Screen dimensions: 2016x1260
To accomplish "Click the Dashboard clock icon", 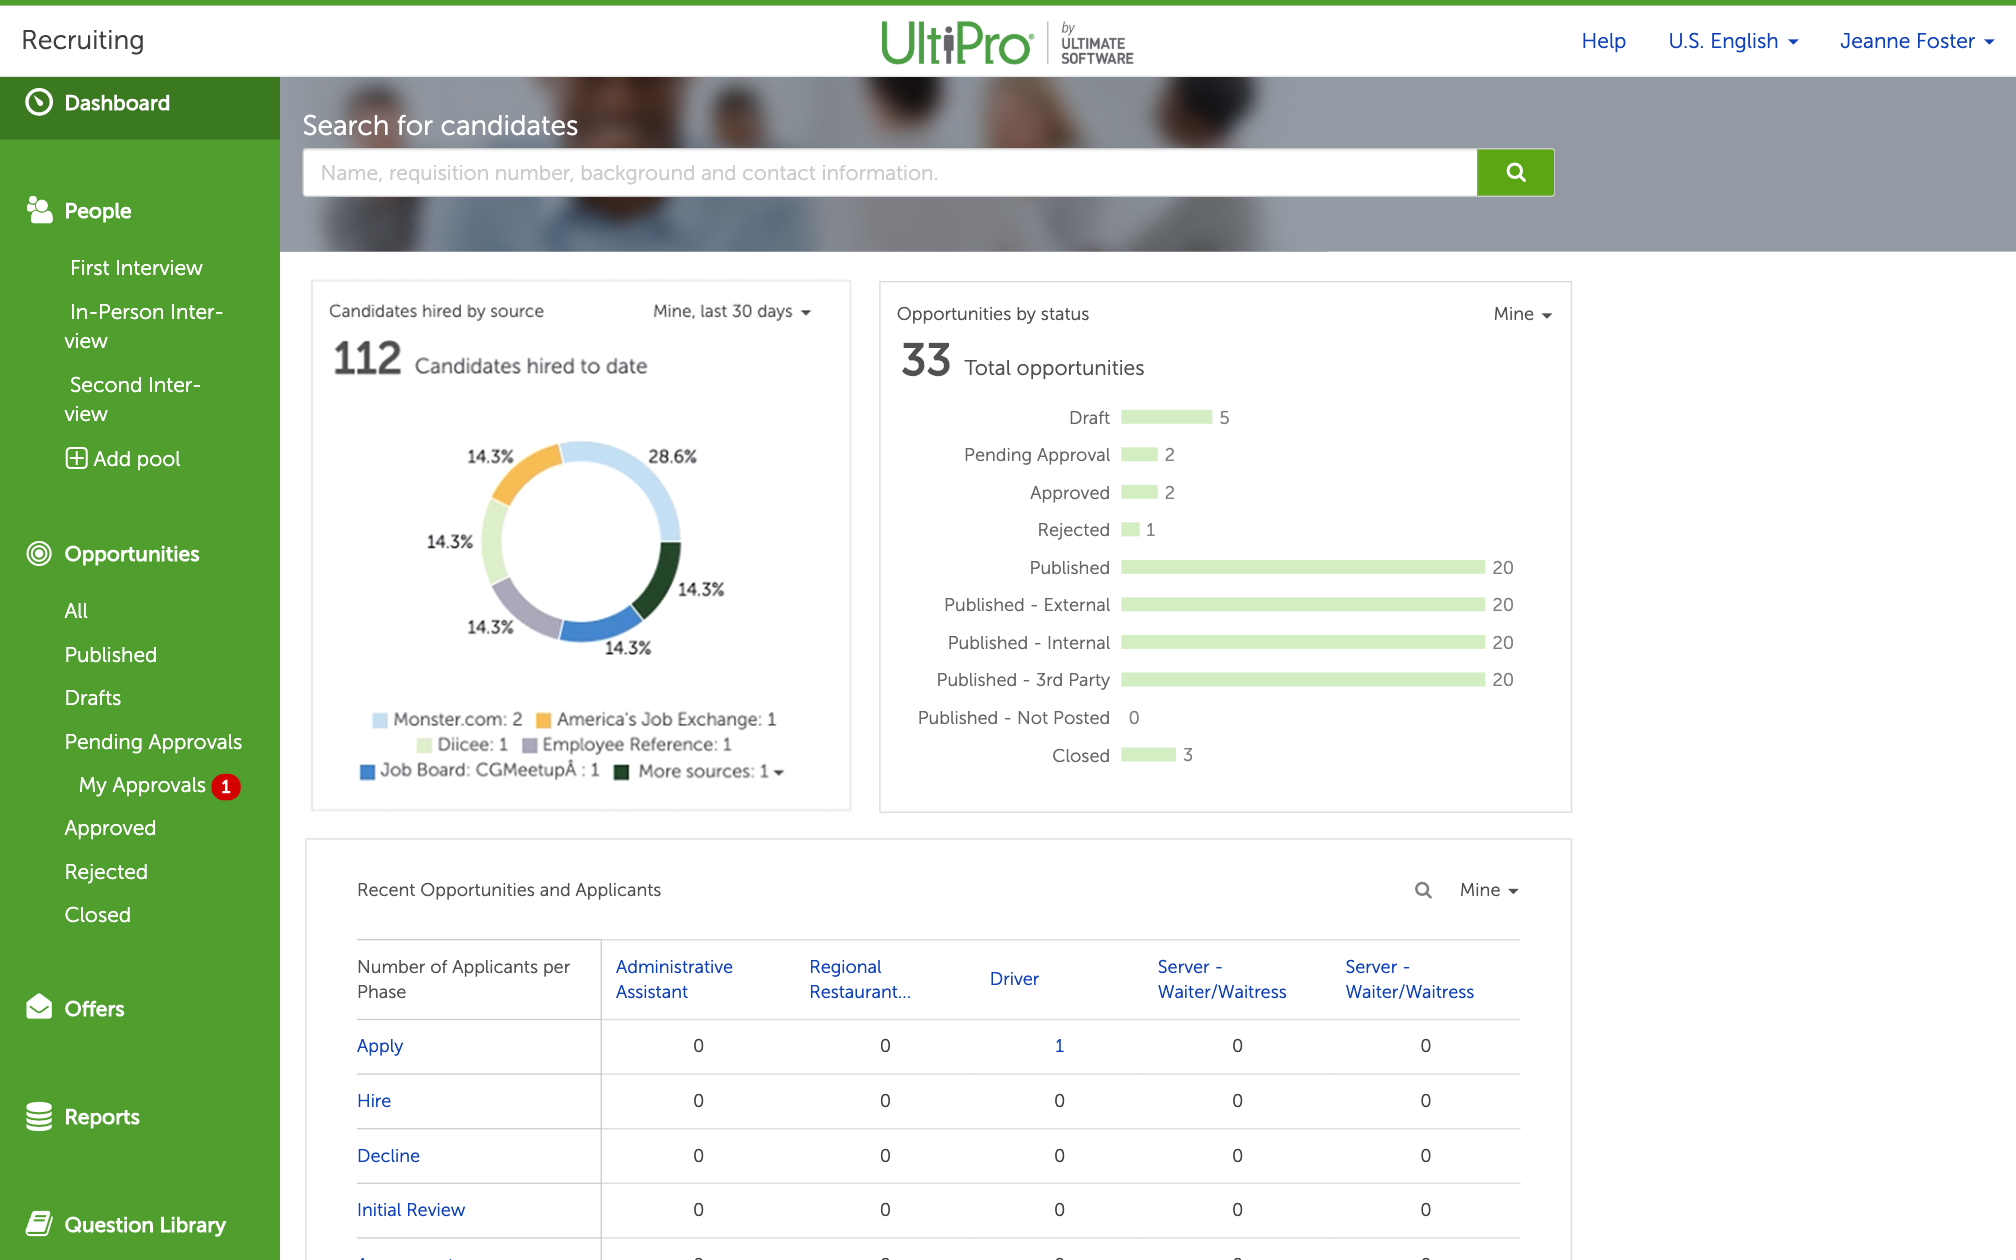I will coord(39,102).
